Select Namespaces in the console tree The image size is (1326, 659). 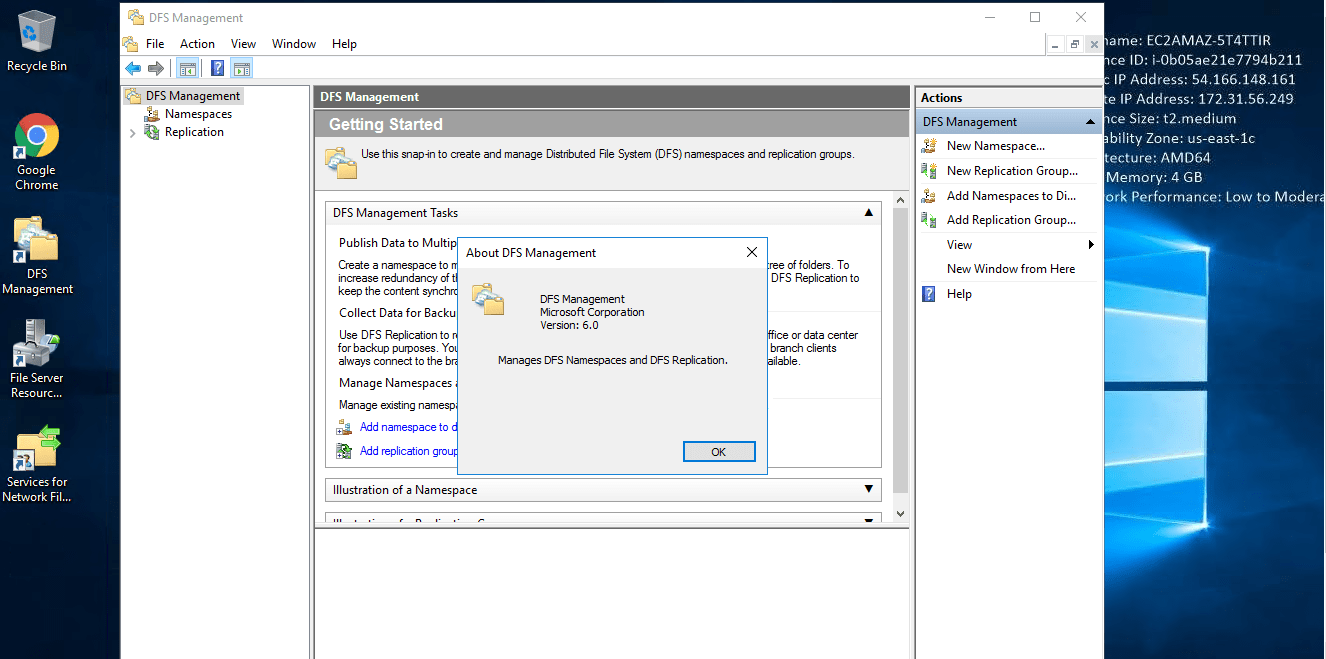click(x=198, y=114)
